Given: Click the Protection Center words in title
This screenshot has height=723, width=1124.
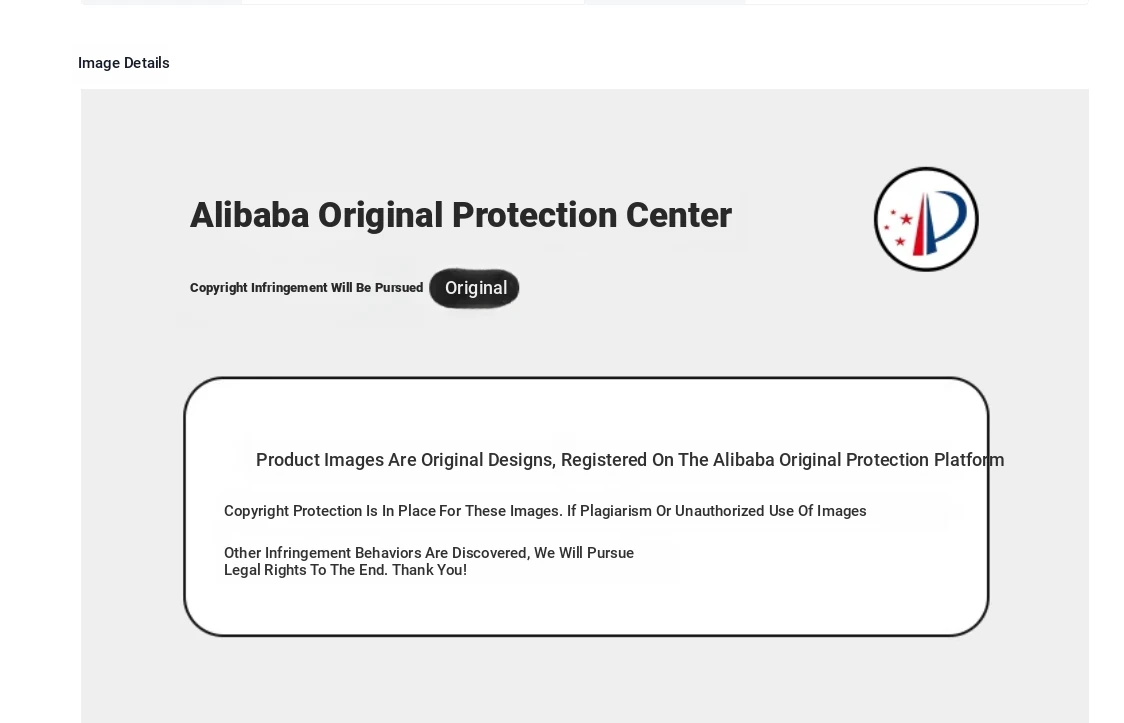Looking at the screenshot, I should pyautogui.click(x=591, y=215).
